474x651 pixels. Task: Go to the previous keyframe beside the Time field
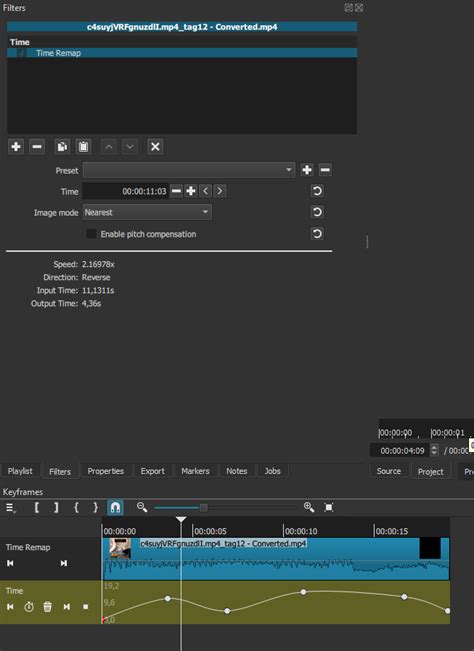[205, 191]
